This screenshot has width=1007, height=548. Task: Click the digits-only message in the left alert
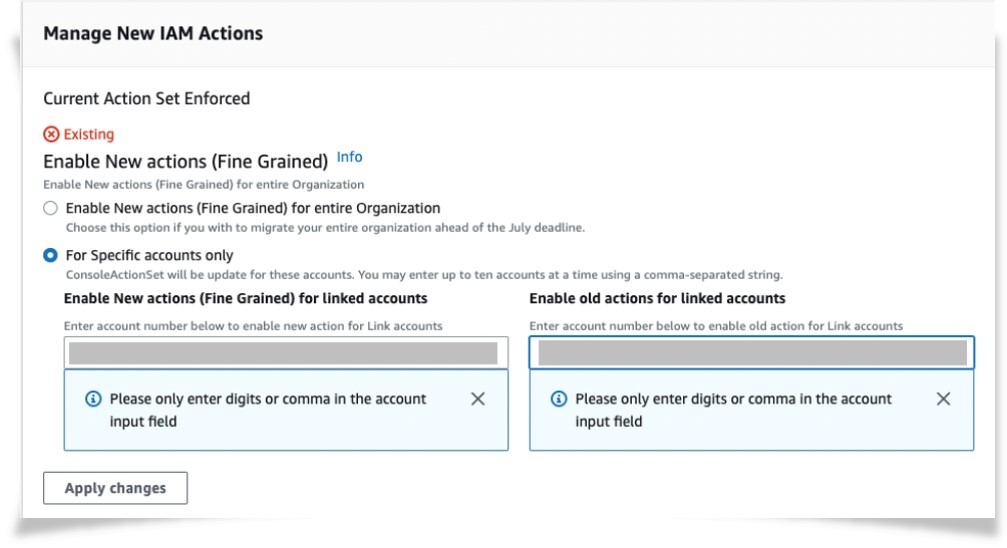267,410
